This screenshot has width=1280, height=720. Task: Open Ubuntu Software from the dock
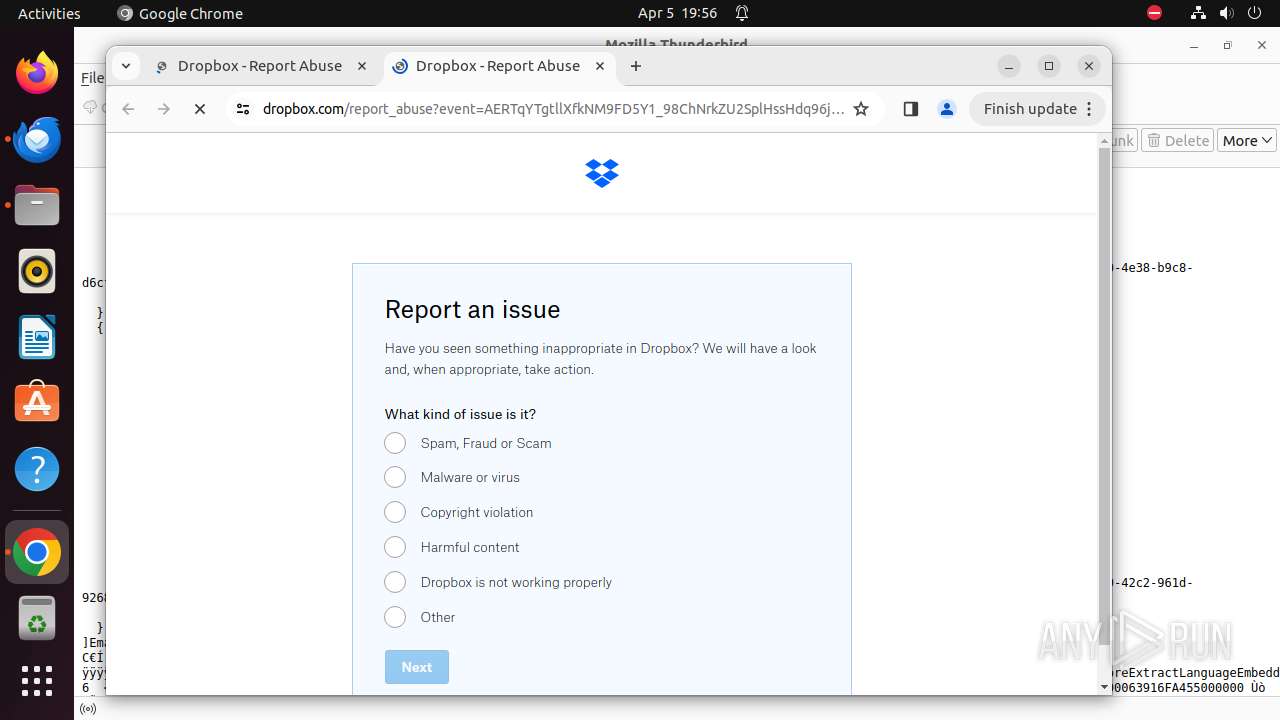point(37,403)
